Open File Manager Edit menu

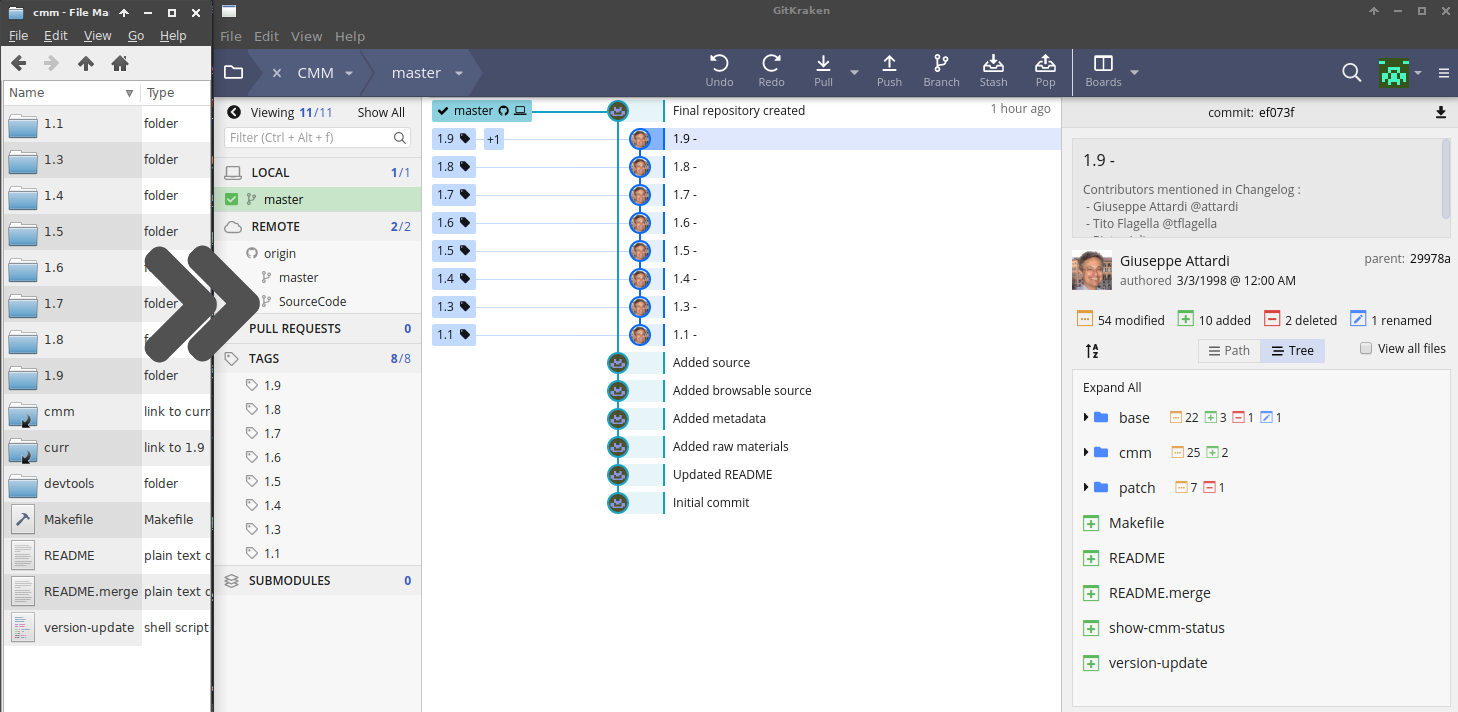56,35
